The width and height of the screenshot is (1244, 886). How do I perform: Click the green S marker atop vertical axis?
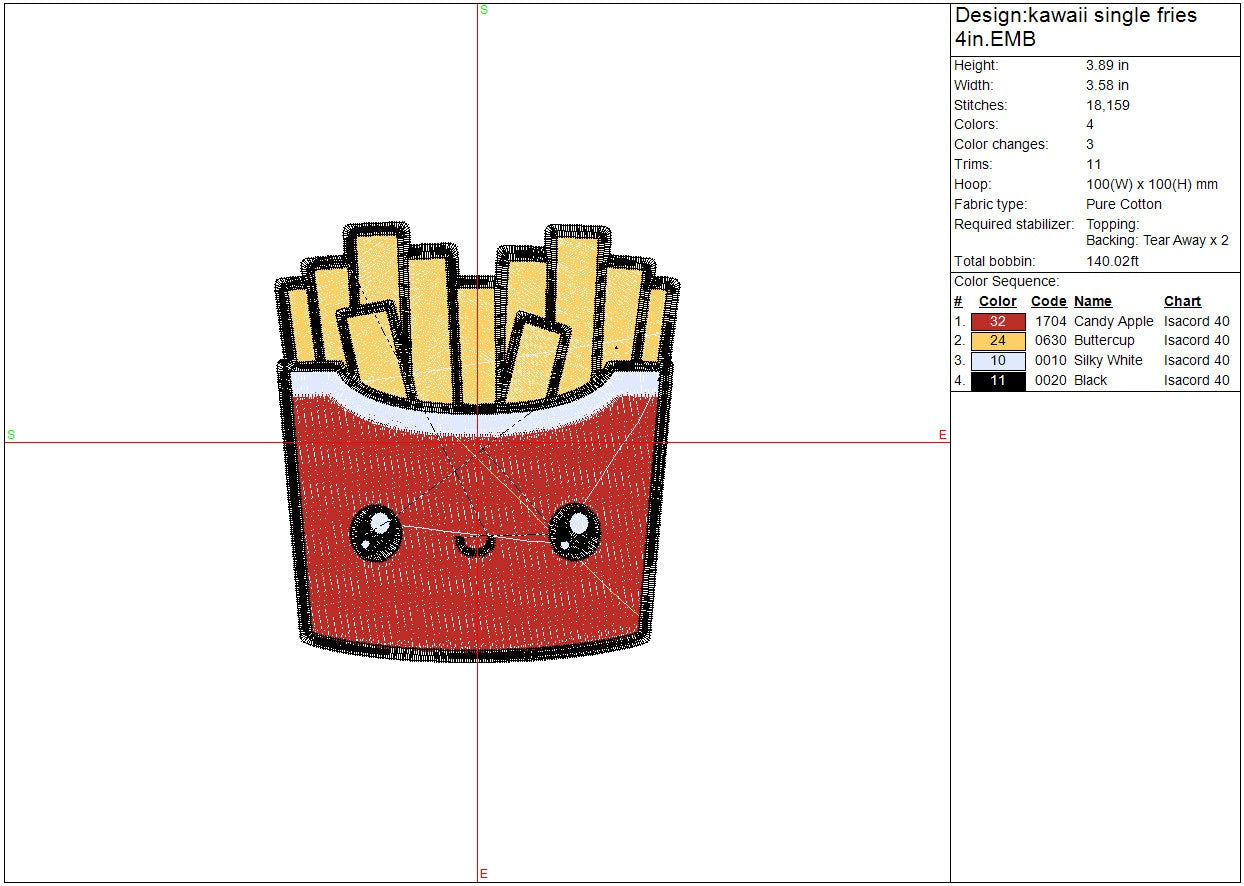pos(484,10)
